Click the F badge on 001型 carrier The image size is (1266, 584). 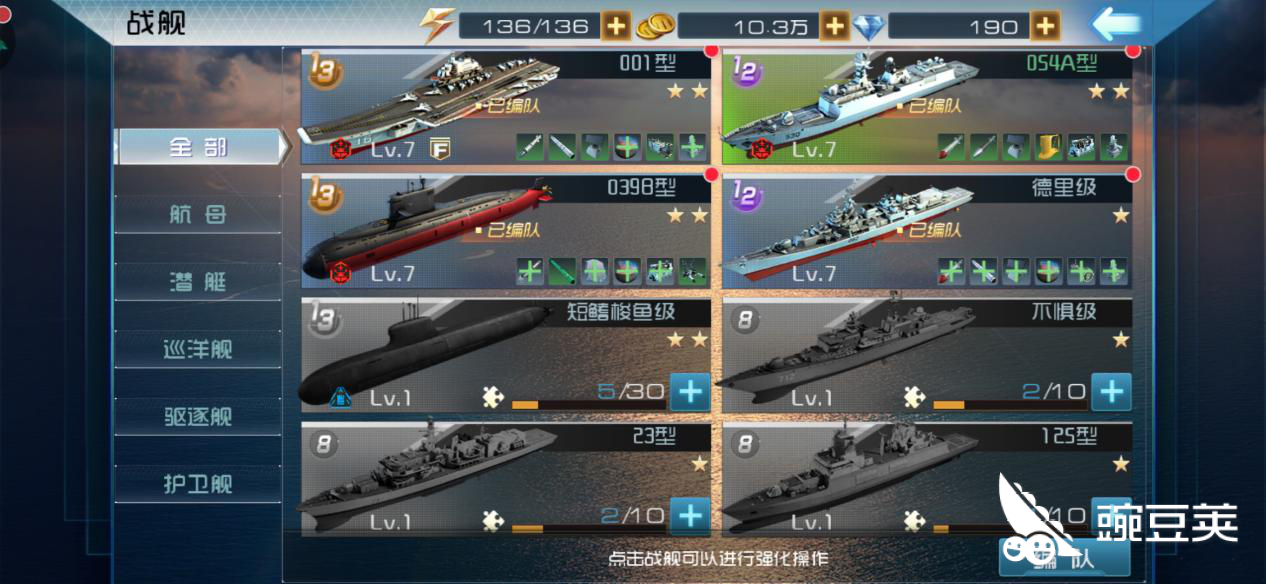[440, 150]
